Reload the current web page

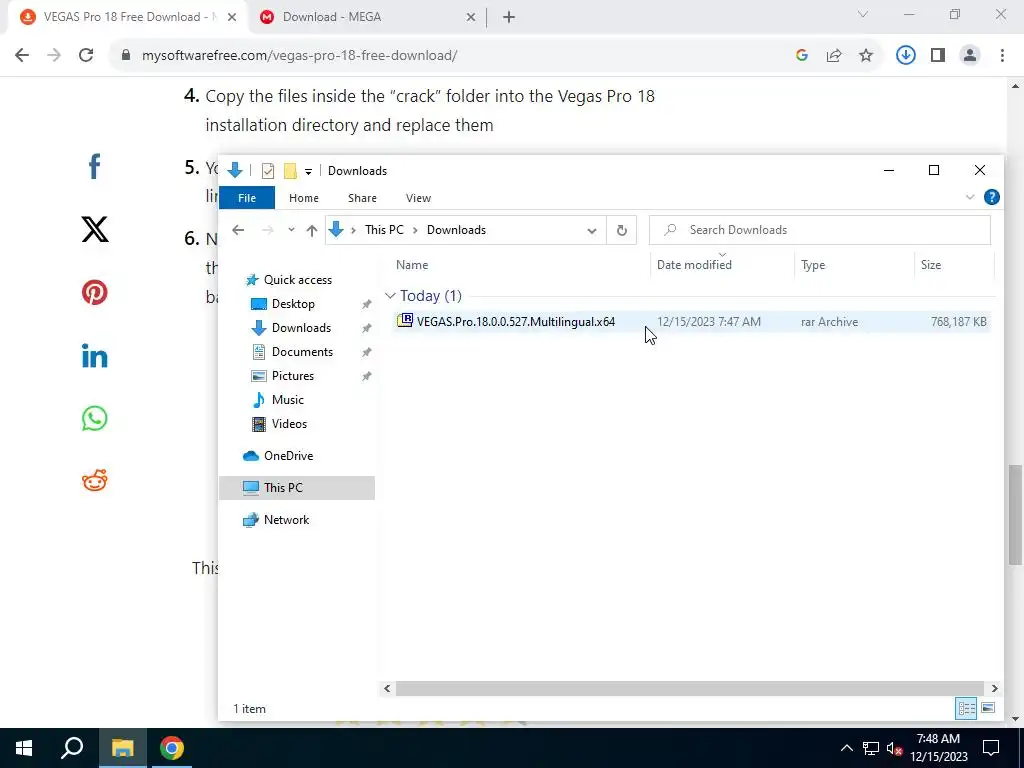coord(86,56)
